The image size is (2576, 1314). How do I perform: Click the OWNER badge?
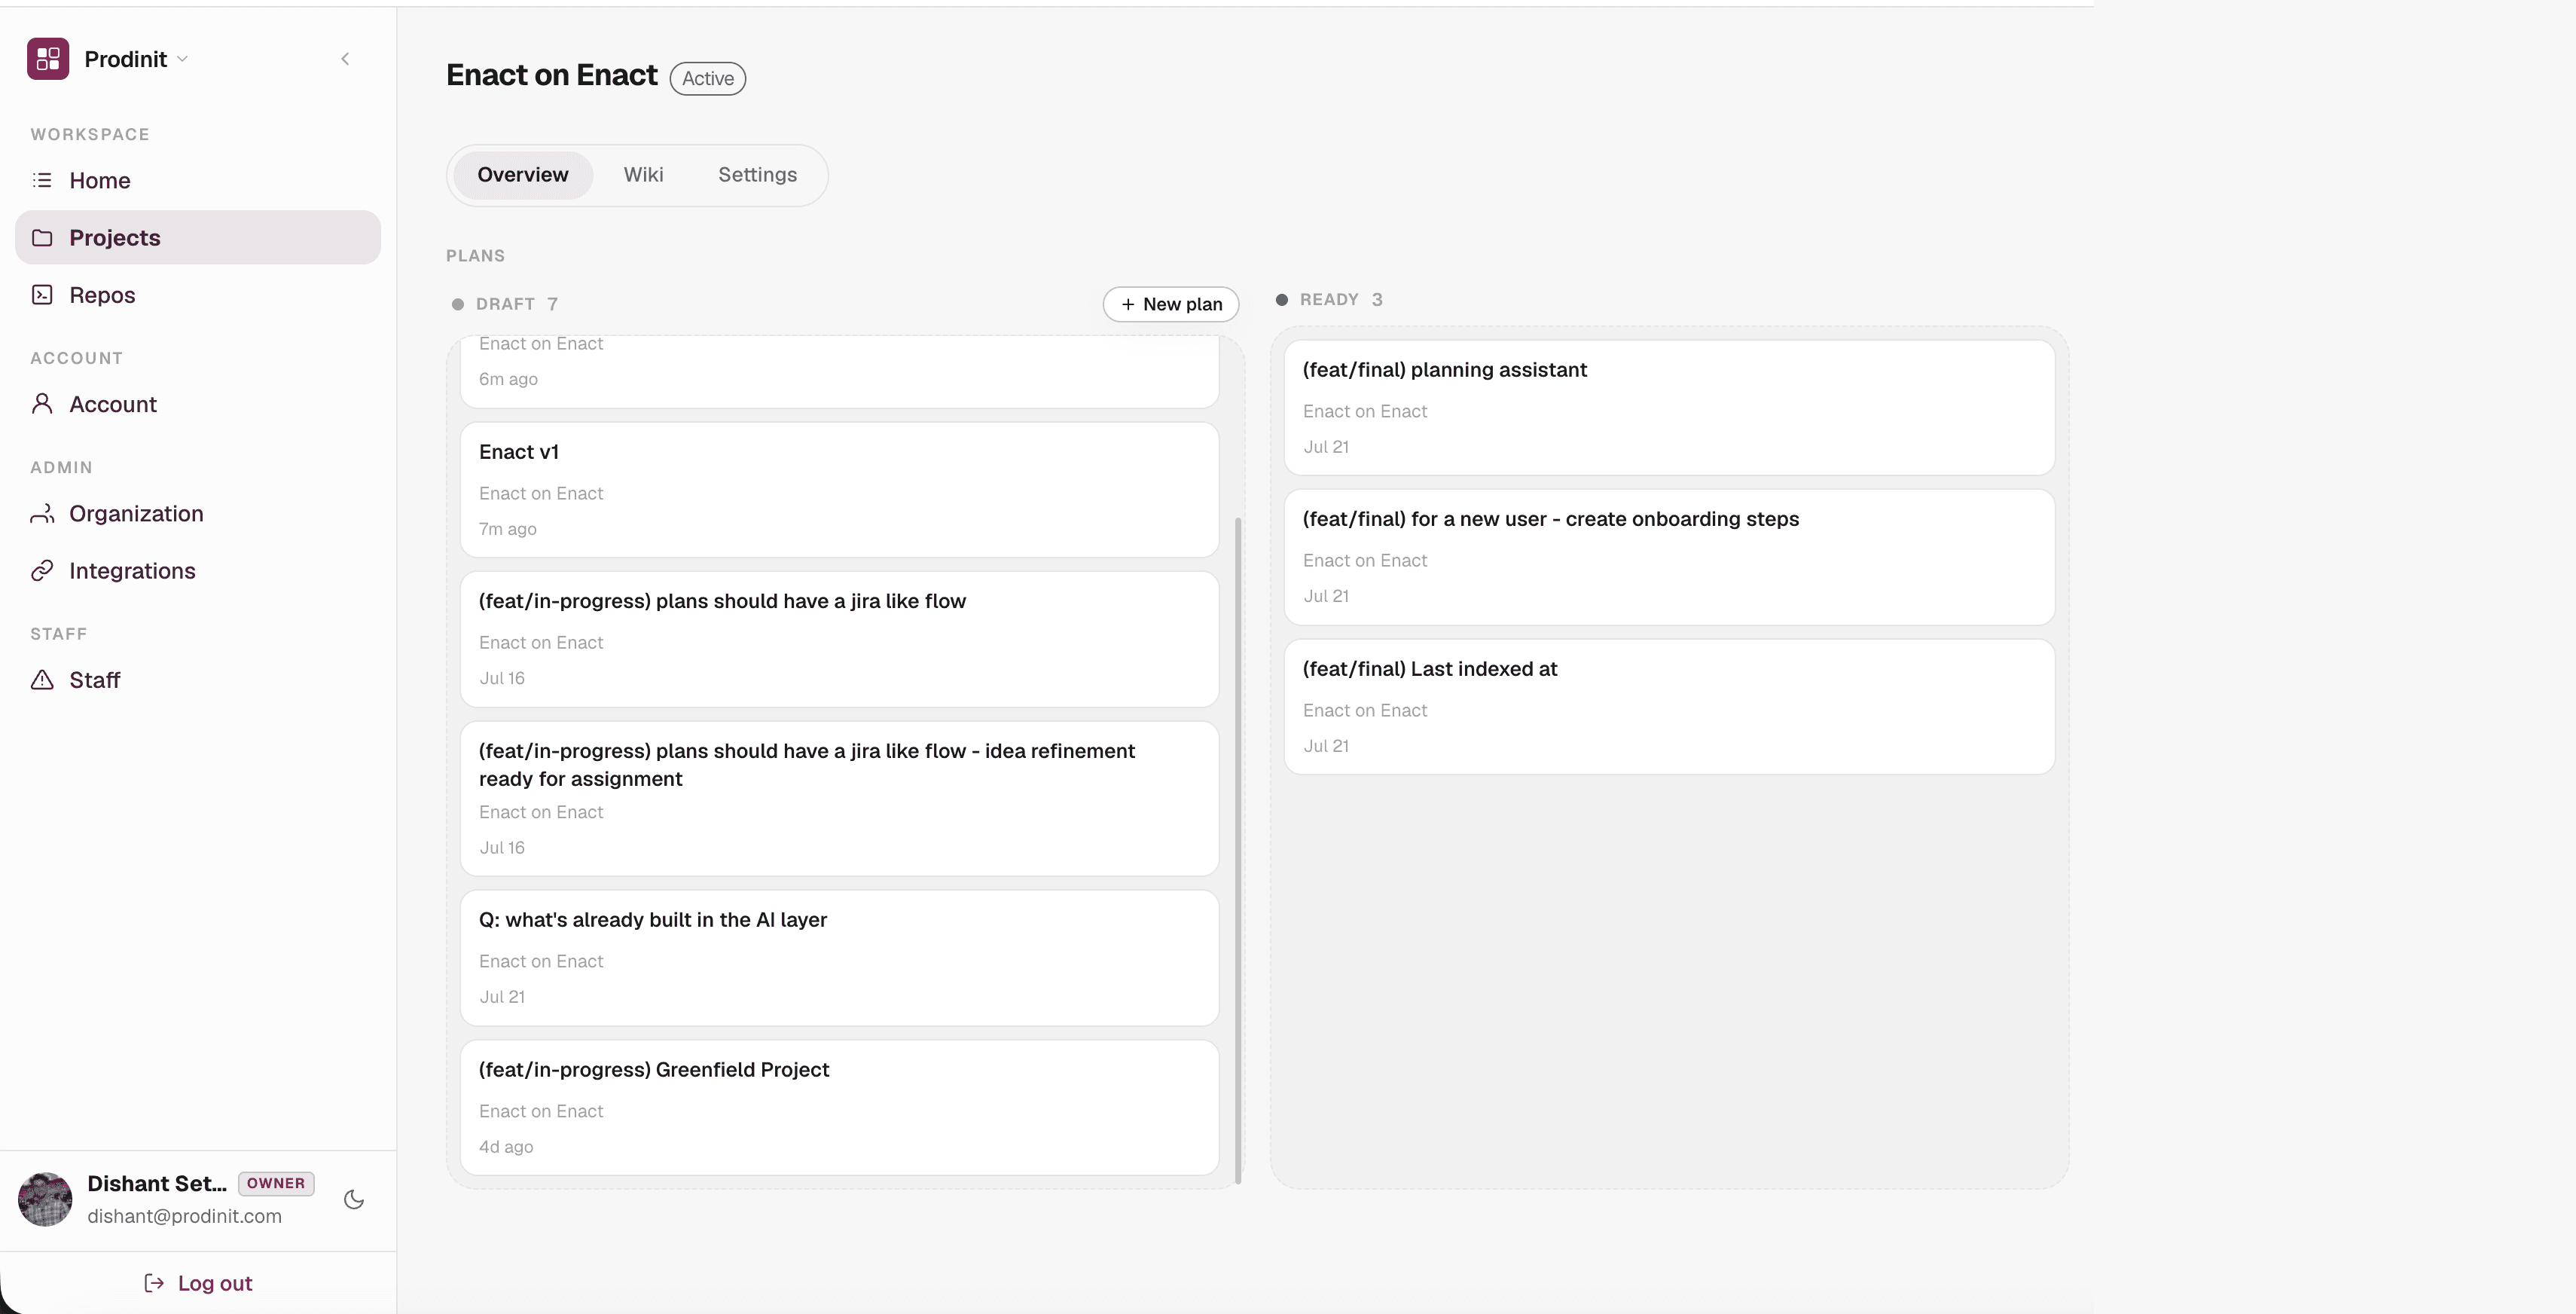(276, 1184)
